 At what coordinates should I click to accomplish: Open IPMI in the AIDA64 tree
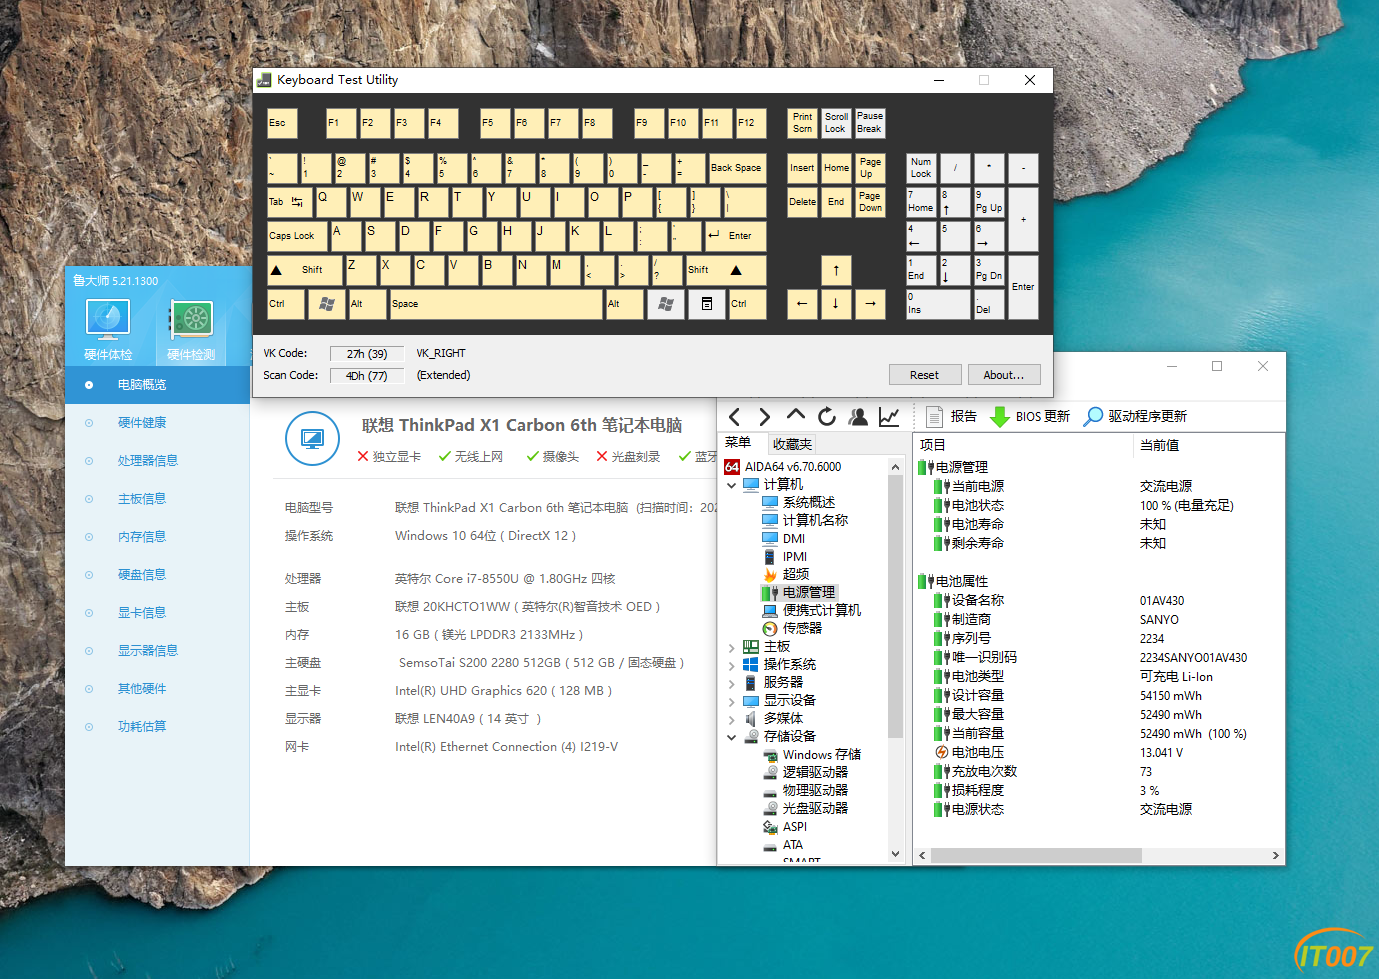[795, 556]
